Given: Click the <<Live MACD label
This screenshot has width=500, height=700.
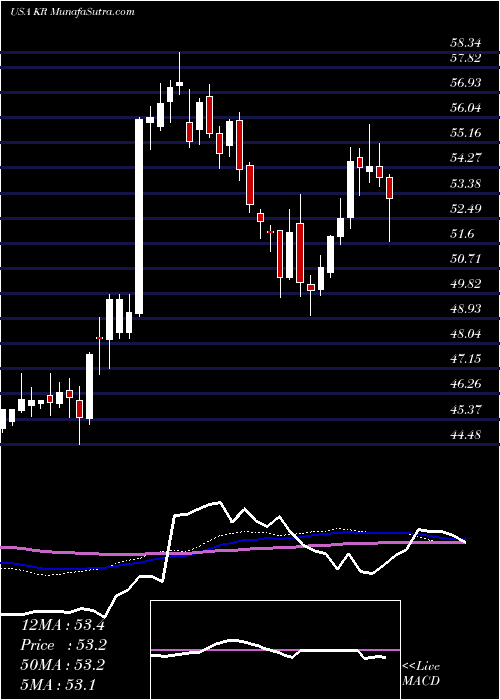Looking at the screenshot, I should point(421,673).
